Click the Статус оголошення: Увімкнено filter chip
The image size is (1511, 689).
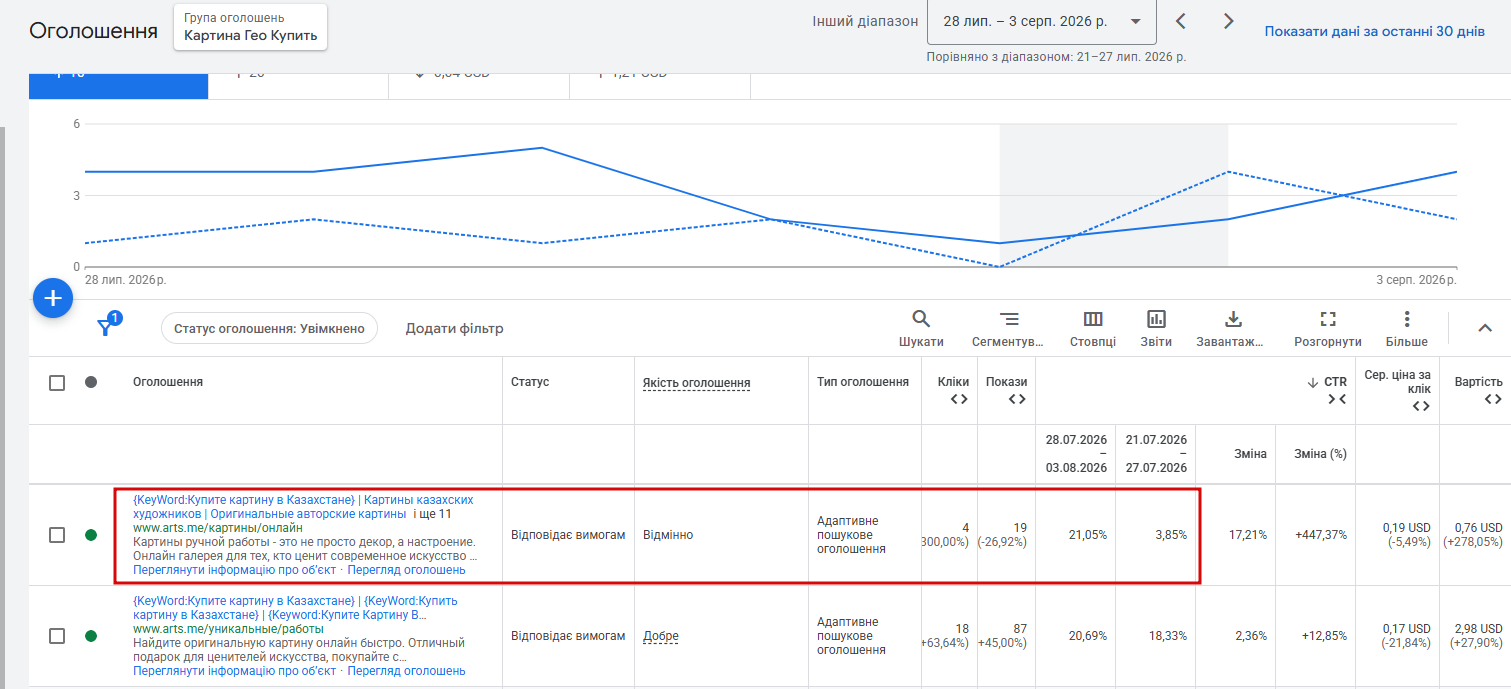pos(269,328)
